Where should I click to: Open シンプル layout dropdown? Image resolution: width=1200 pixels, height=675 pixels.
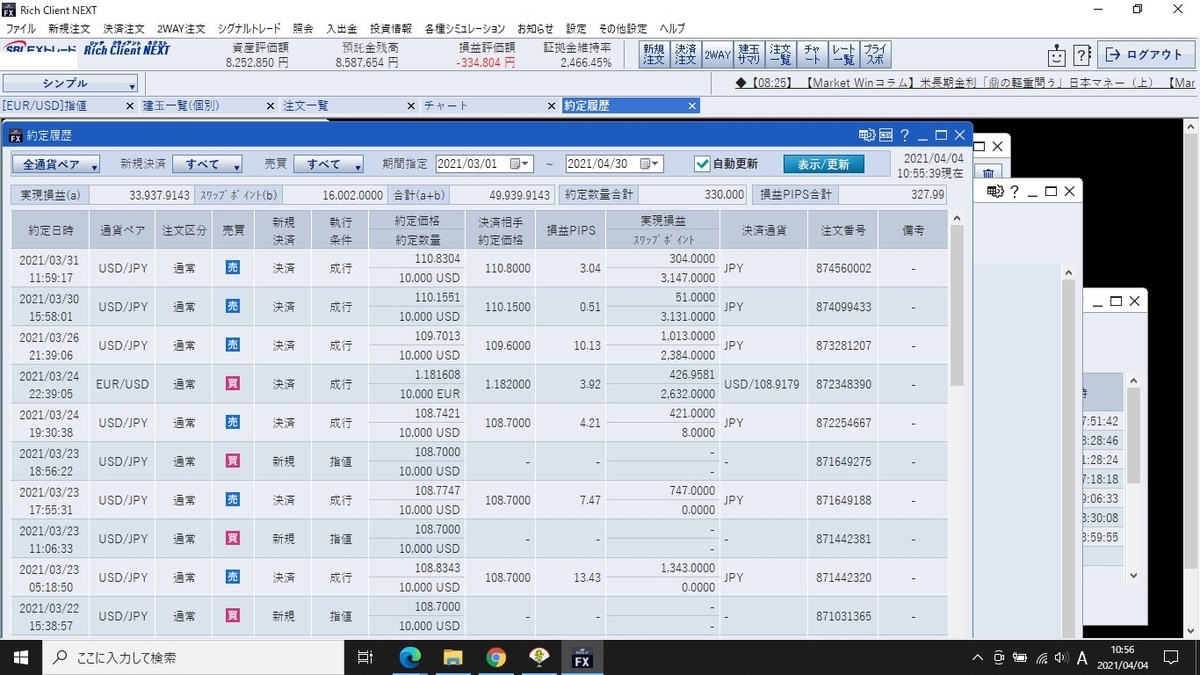tap(70, 84)
